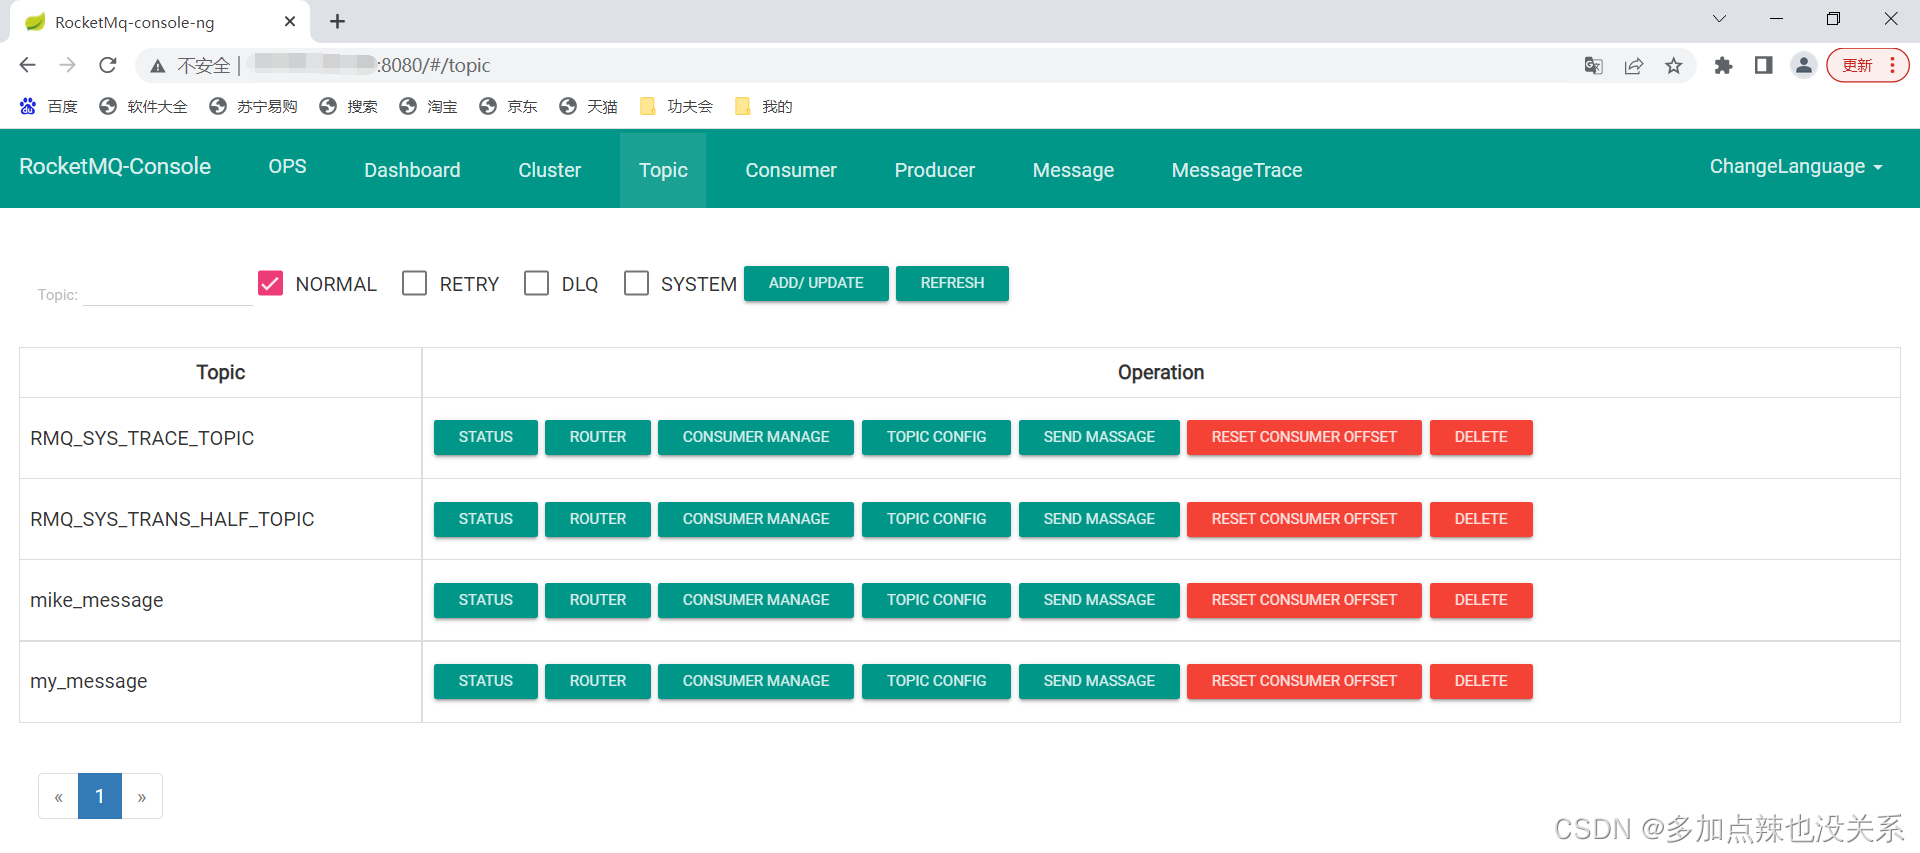Go back using browser back arrow
Image resolution: width=1920 pixels, height=853 pixels.
(27, 65)
